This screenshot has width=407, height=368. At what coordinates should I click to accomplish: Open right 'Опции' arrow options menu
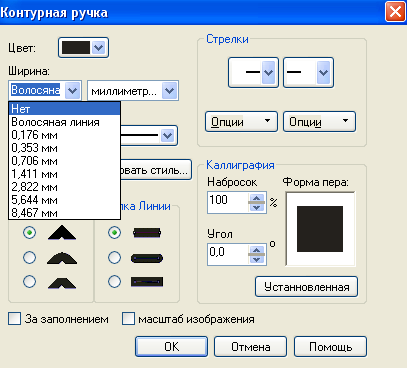tap(319, 122)
